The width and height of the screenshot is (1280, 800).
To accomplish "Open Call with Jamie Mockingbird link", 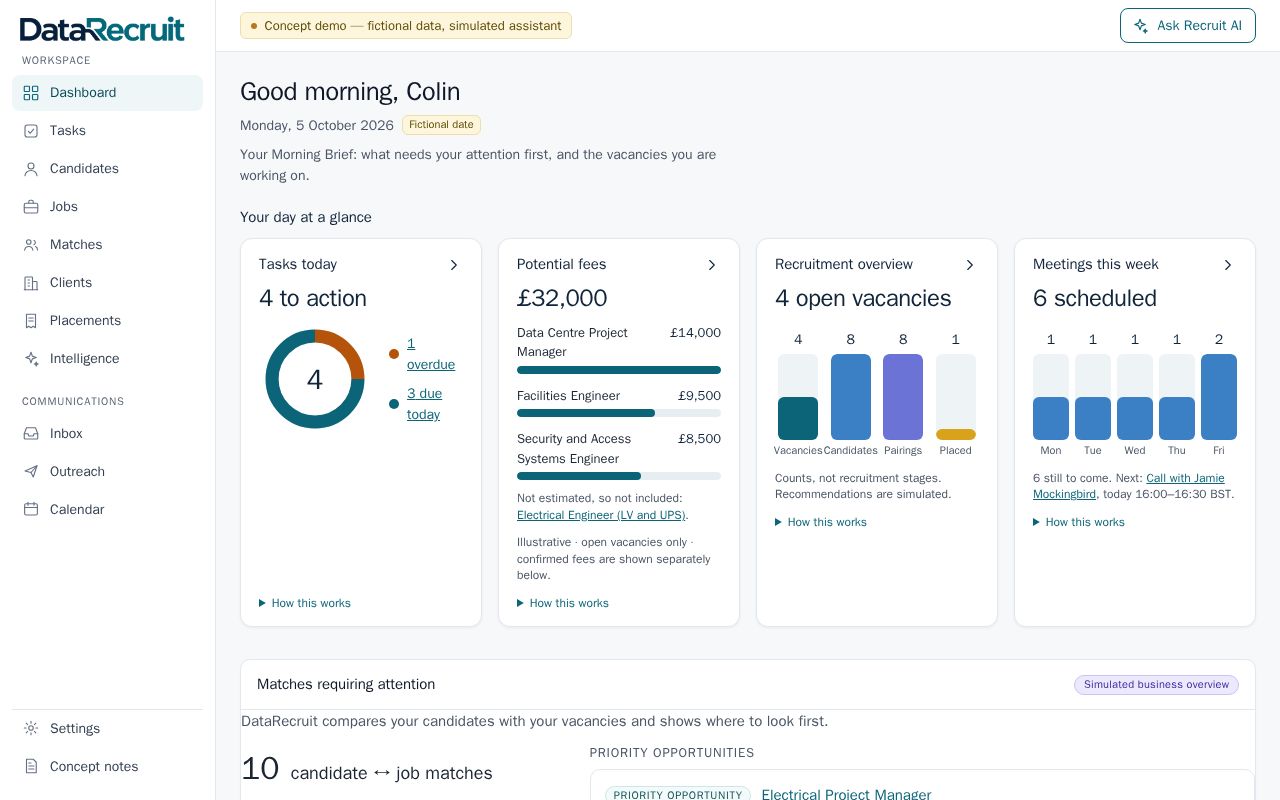I will click(1129, 486).
